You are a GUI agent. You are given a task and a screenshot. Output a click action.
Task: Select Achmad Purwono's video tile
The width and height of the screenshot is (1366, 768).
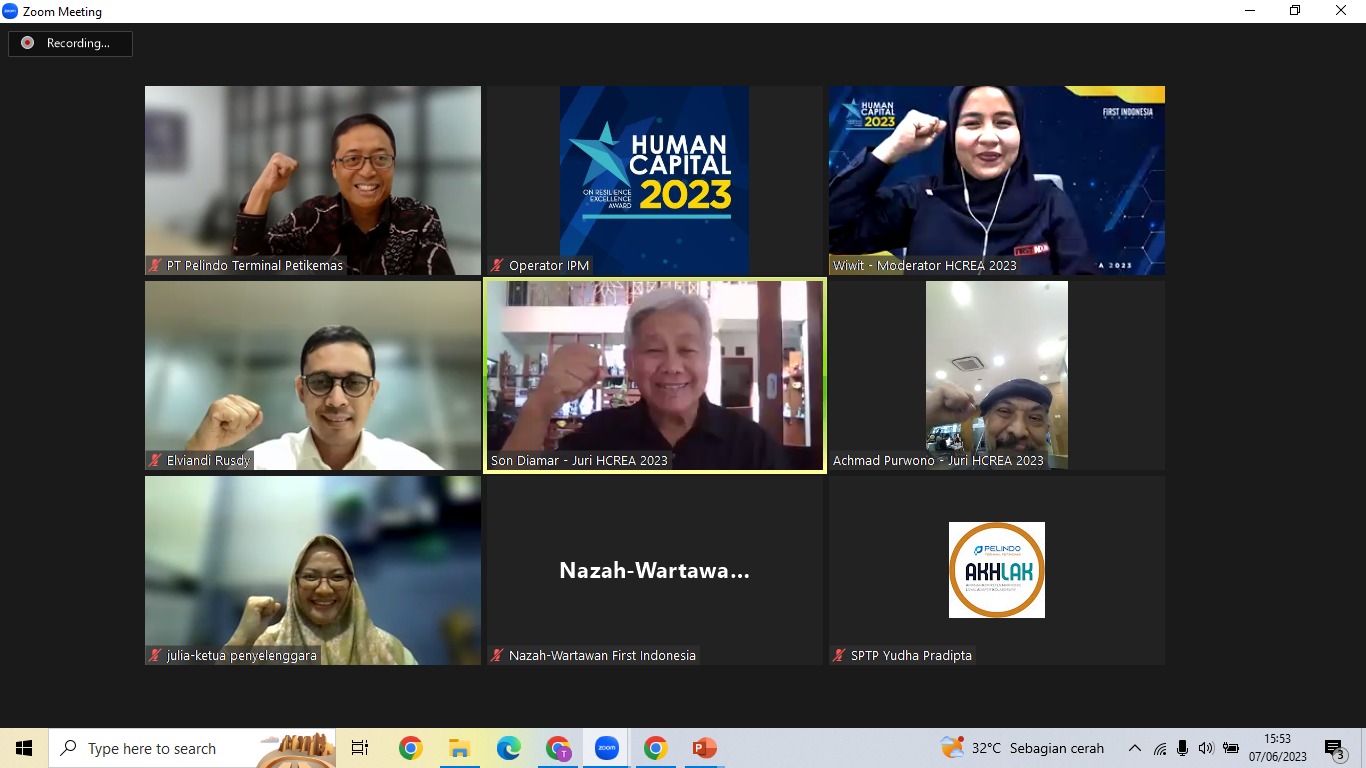point(997,375)
